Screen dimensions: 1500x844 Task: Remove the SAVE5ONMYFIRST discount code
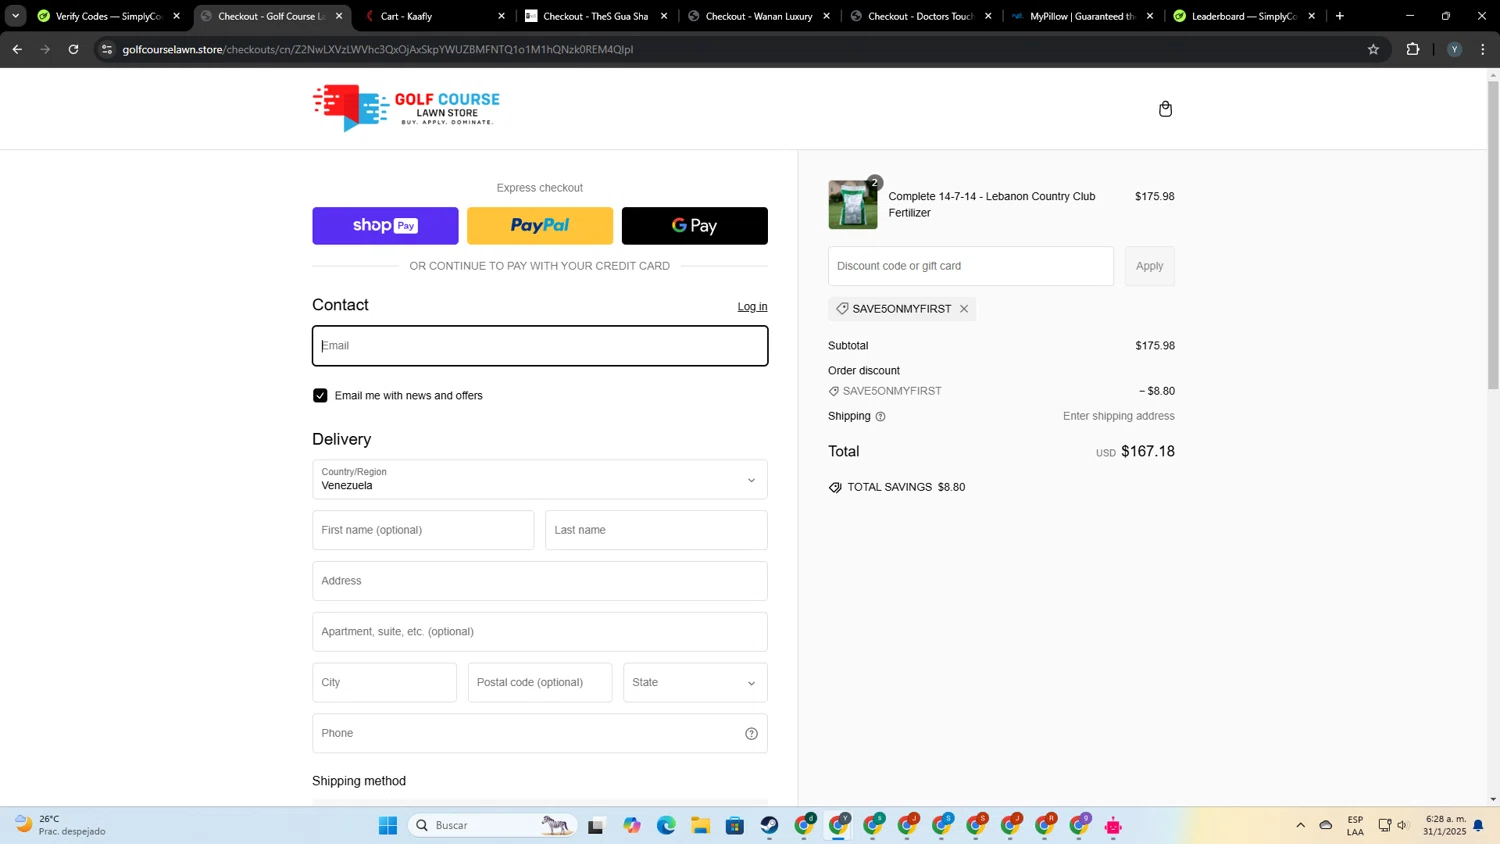pyautogui.click(x=964, y=309)
